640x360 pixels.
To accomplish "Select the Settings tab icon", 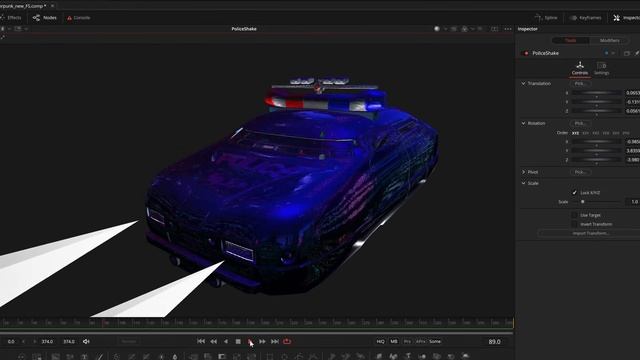I will pyautogui.click(x=601, y=68).
